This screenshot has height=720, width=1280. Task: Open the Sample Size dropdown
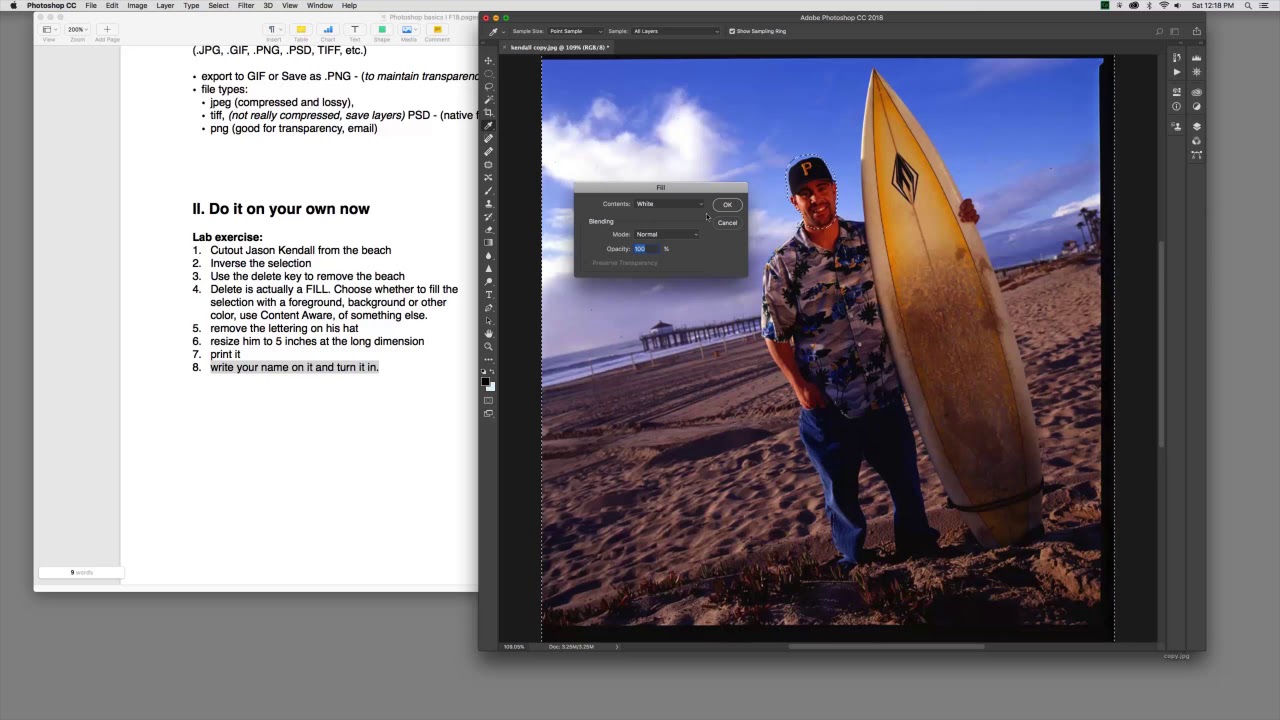click(x=576, y=31)
